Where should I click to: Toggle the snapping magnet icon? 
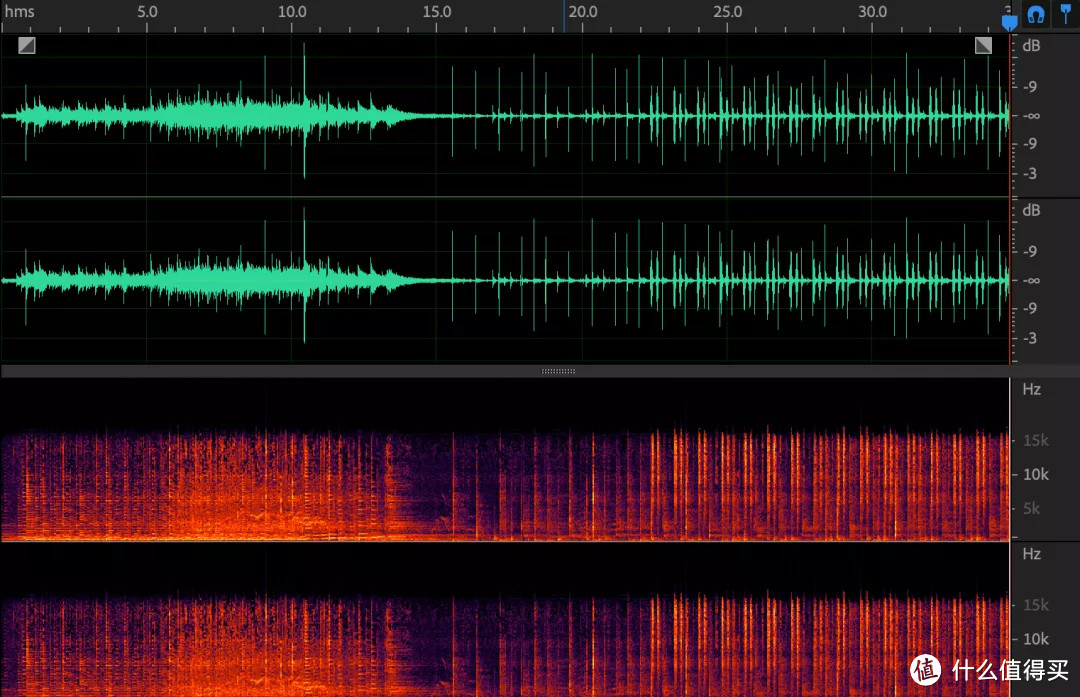tap(1036, 14)
